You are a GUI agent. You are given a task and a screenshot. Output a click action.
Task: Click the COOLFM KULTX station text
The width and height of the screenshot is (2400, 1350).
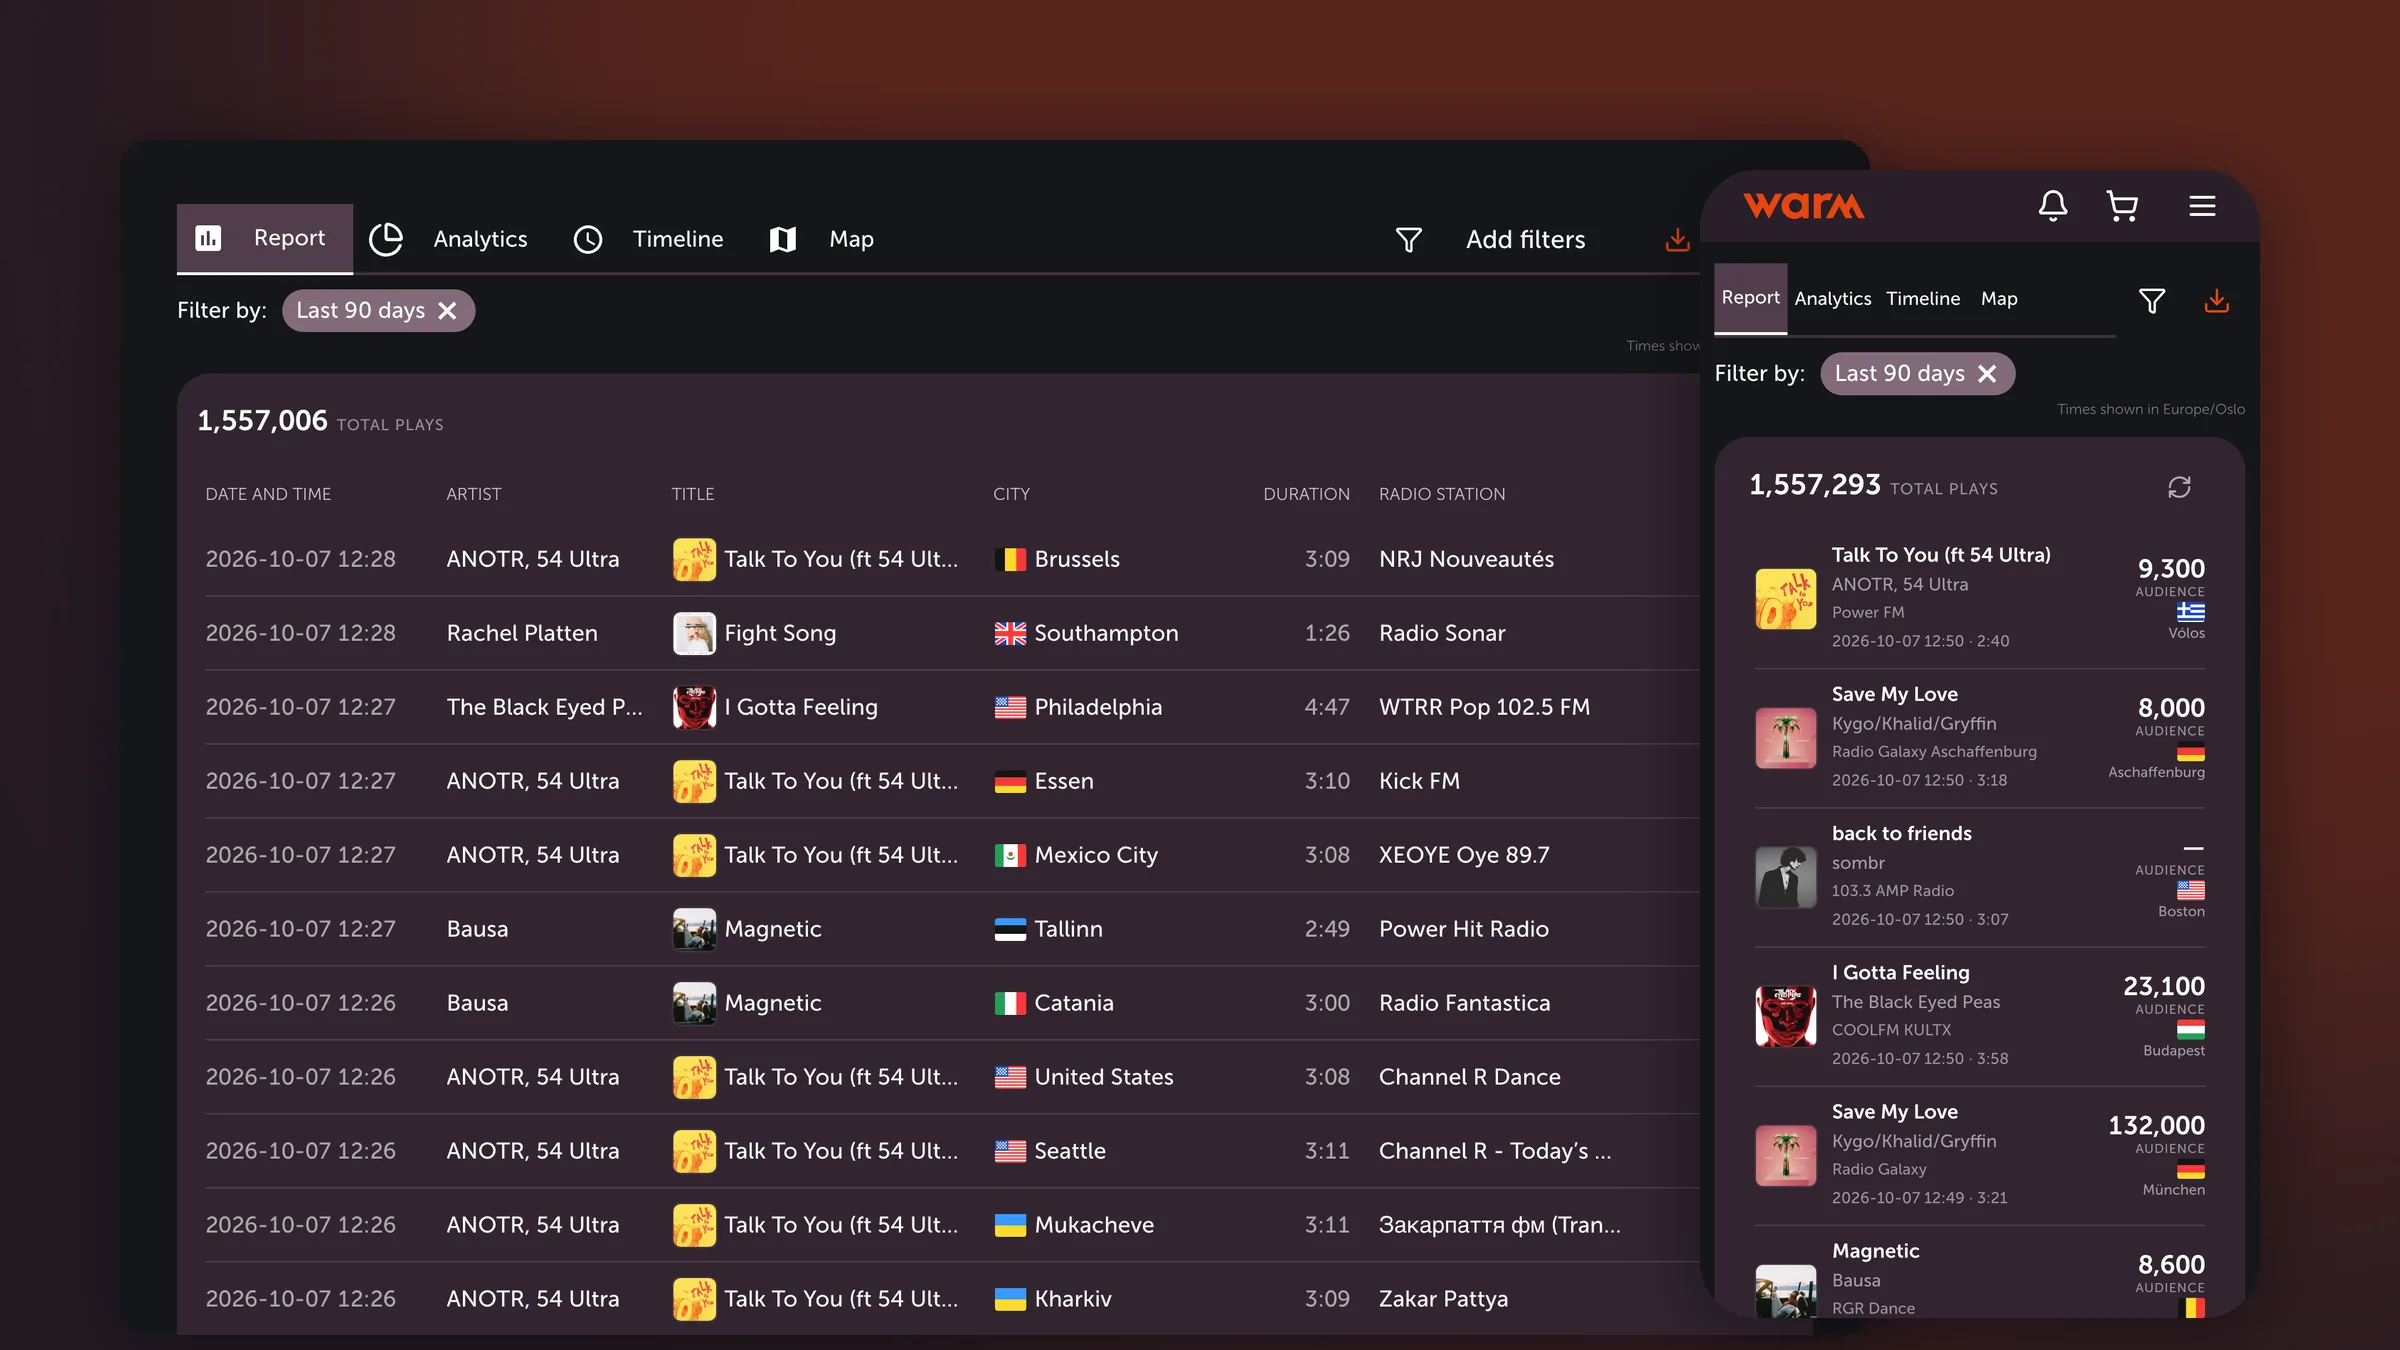tap(1891, 1030)
